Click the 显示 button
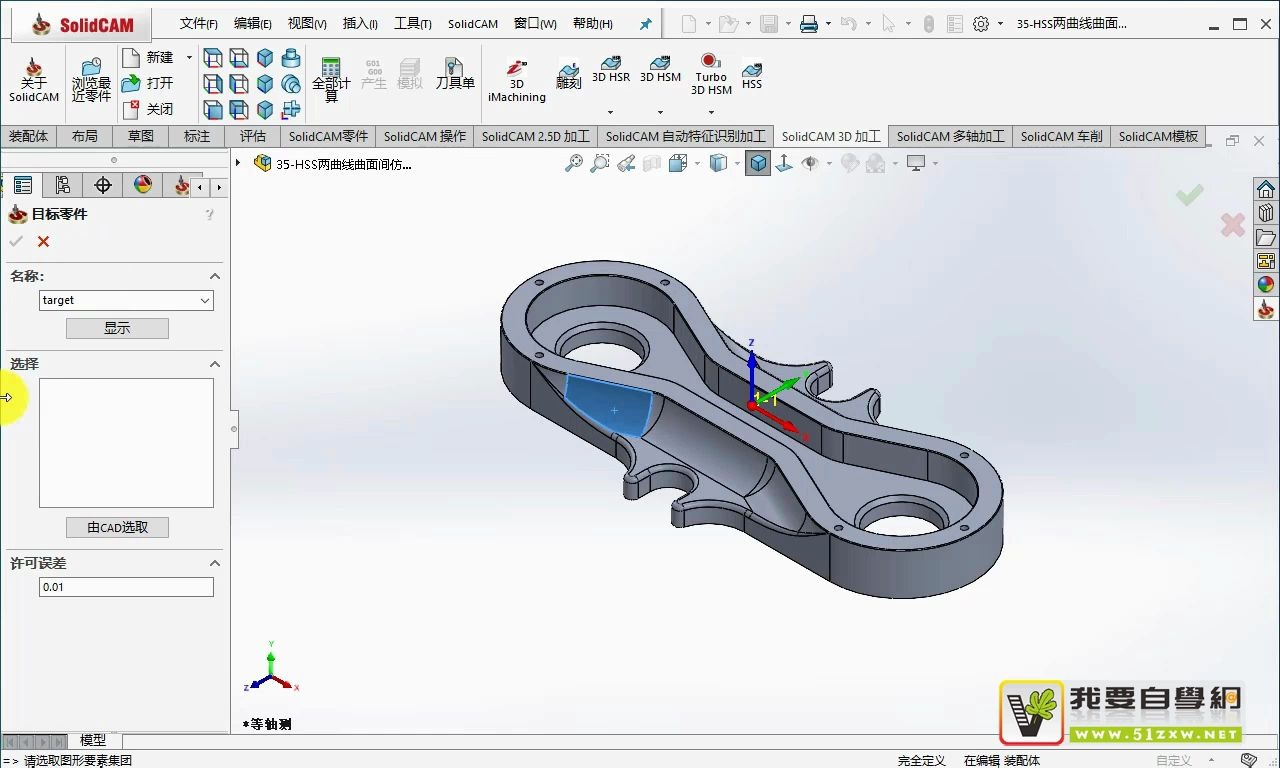 coord(117,328)
